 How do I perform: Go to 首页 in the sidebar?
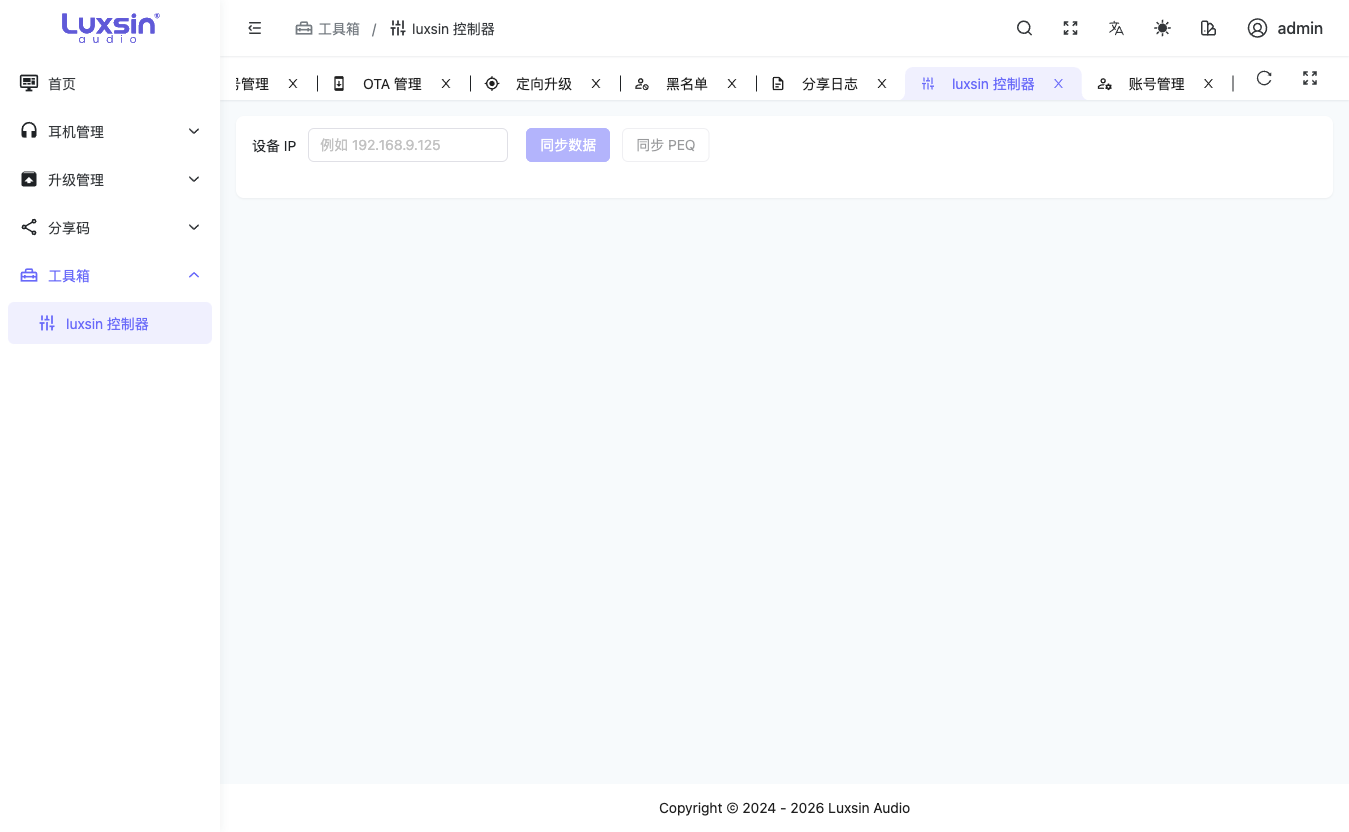click(110, 83)
